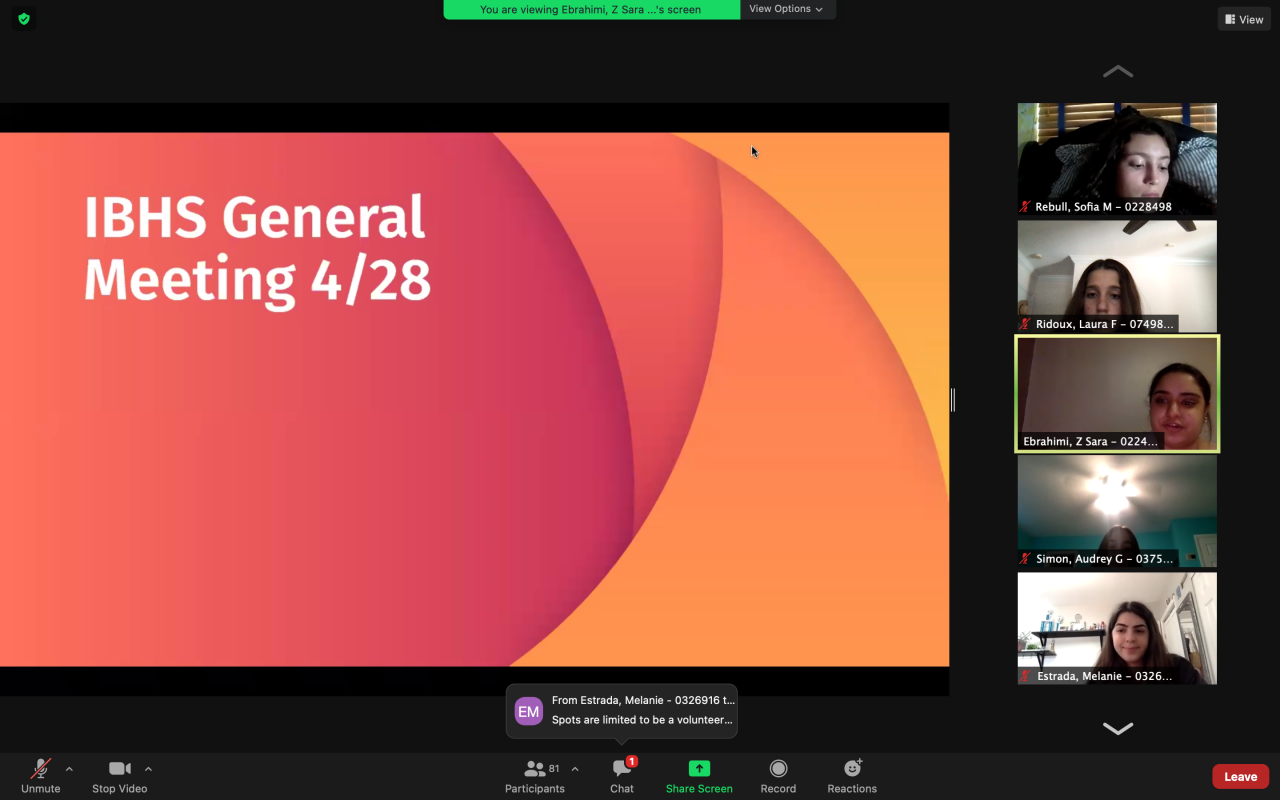The width and height of the screenshot is (1280, 800).
Task: Click the purple EM avatar in the chat popup
Action: pos(528,711)
